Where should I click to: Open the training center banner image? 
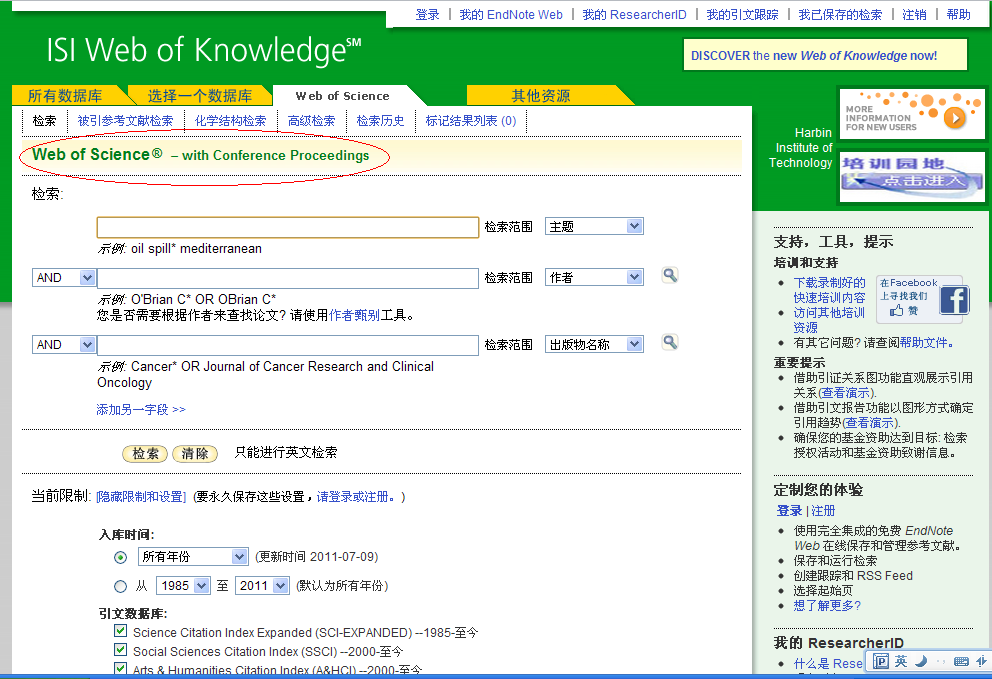912,177
